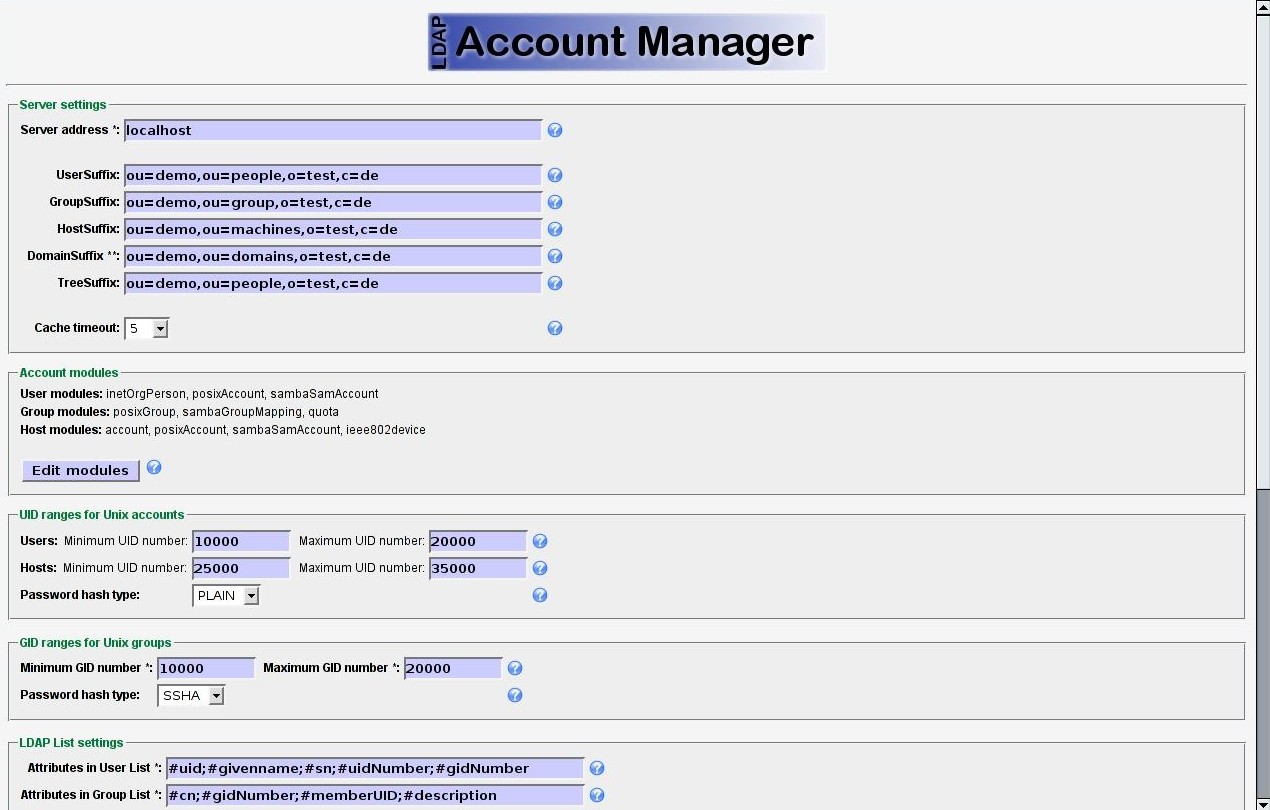Click the Users Minimum UID number field

click(241, 541)
